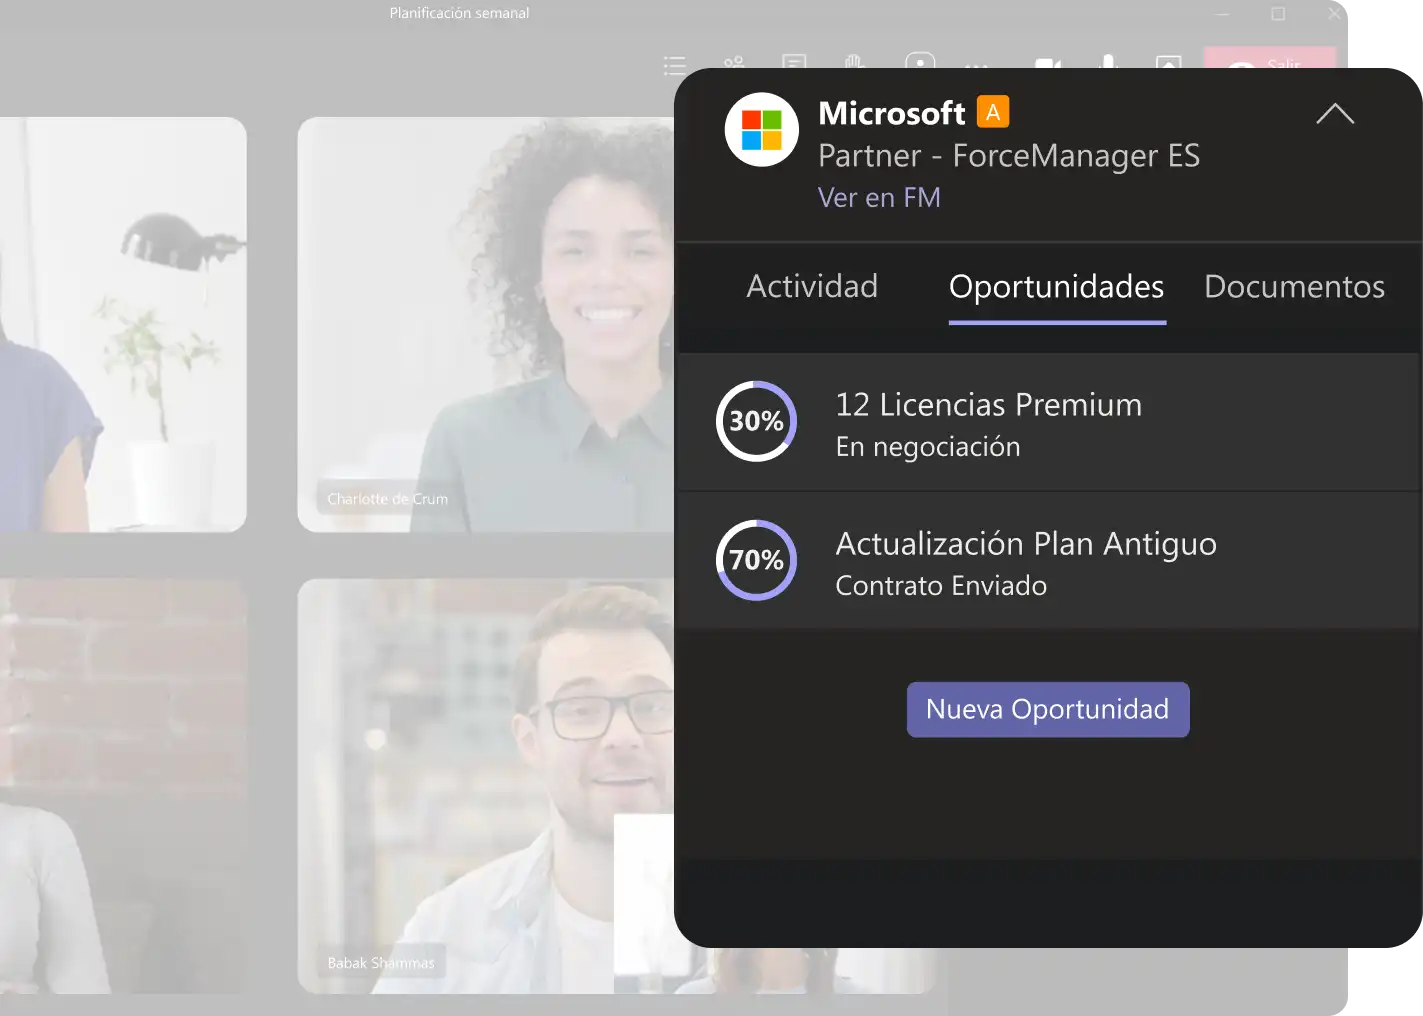
Task: Click the Contrato Enviado status text
Action: pos(941,585)
